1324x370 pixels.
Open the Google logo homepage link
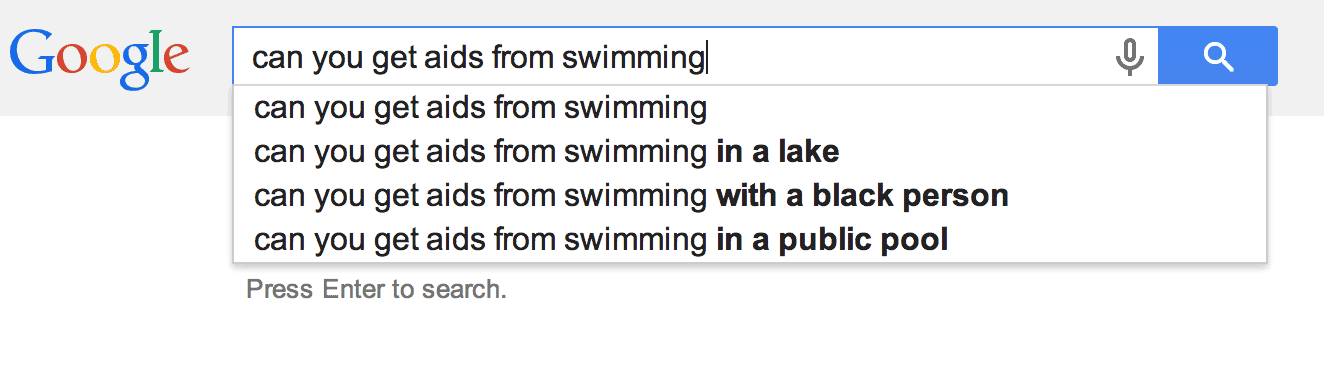(x=98, y=57)
